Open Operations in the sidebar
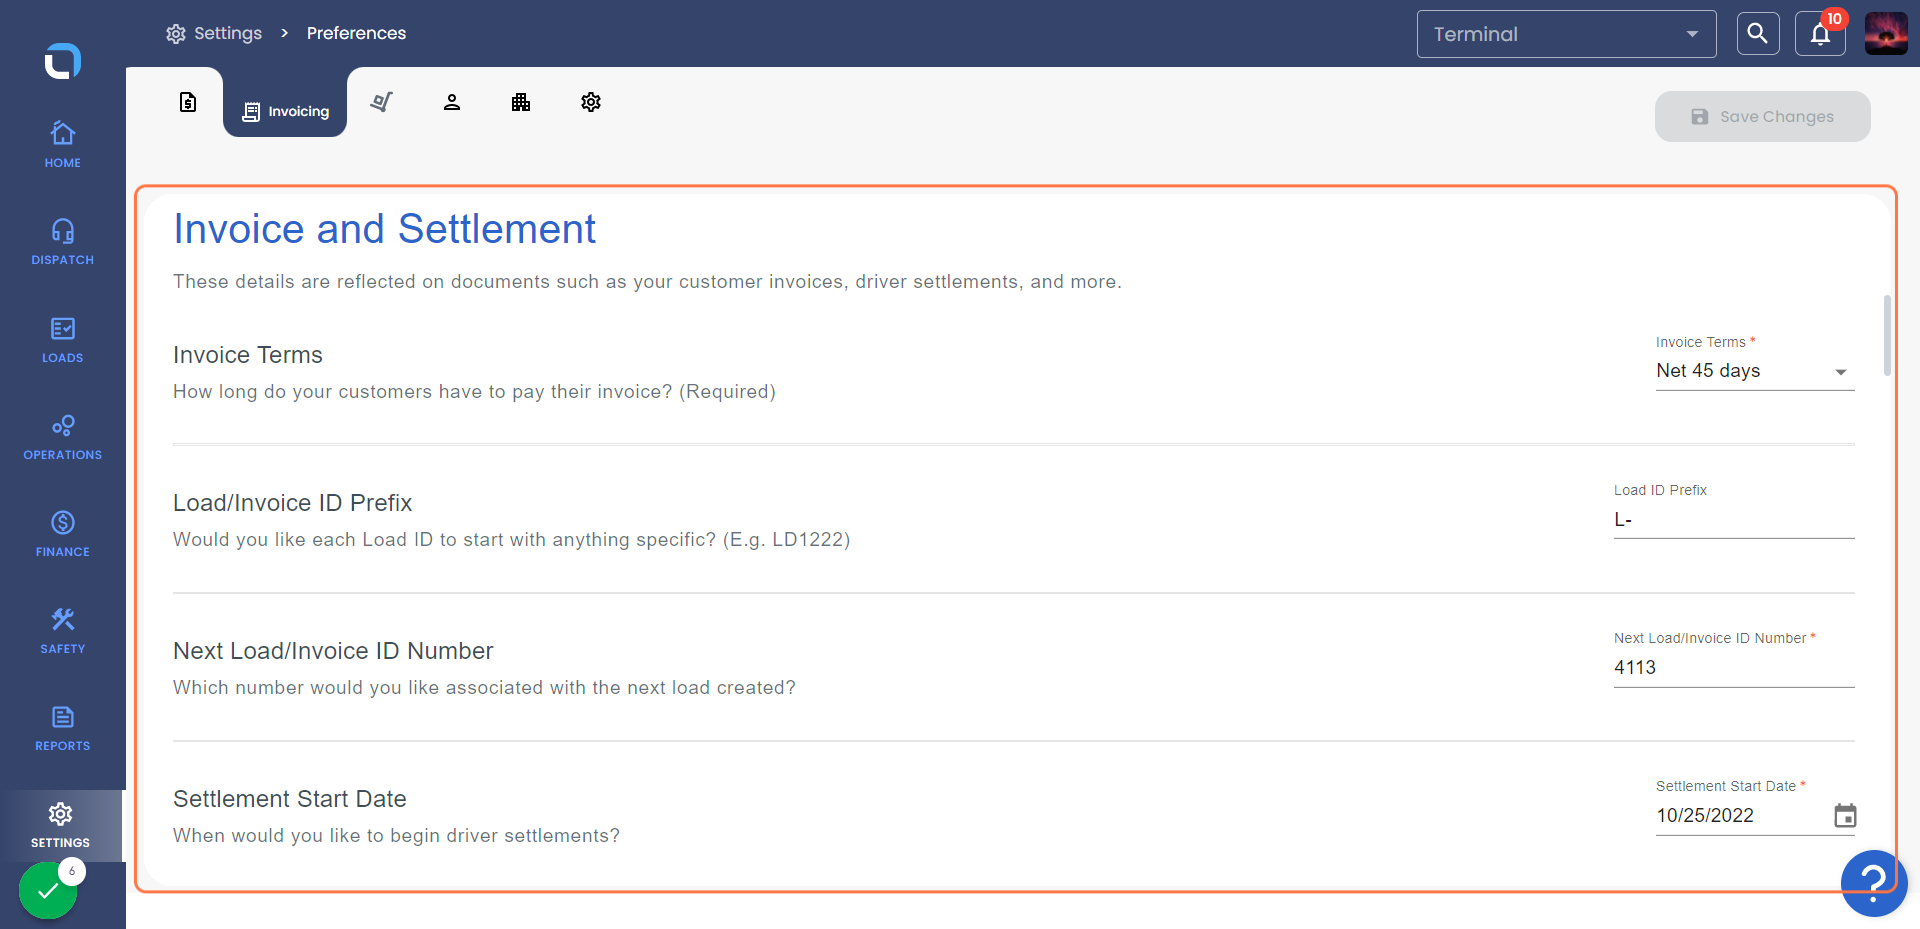The image size is (1920, 929). [x=62, y=437]
